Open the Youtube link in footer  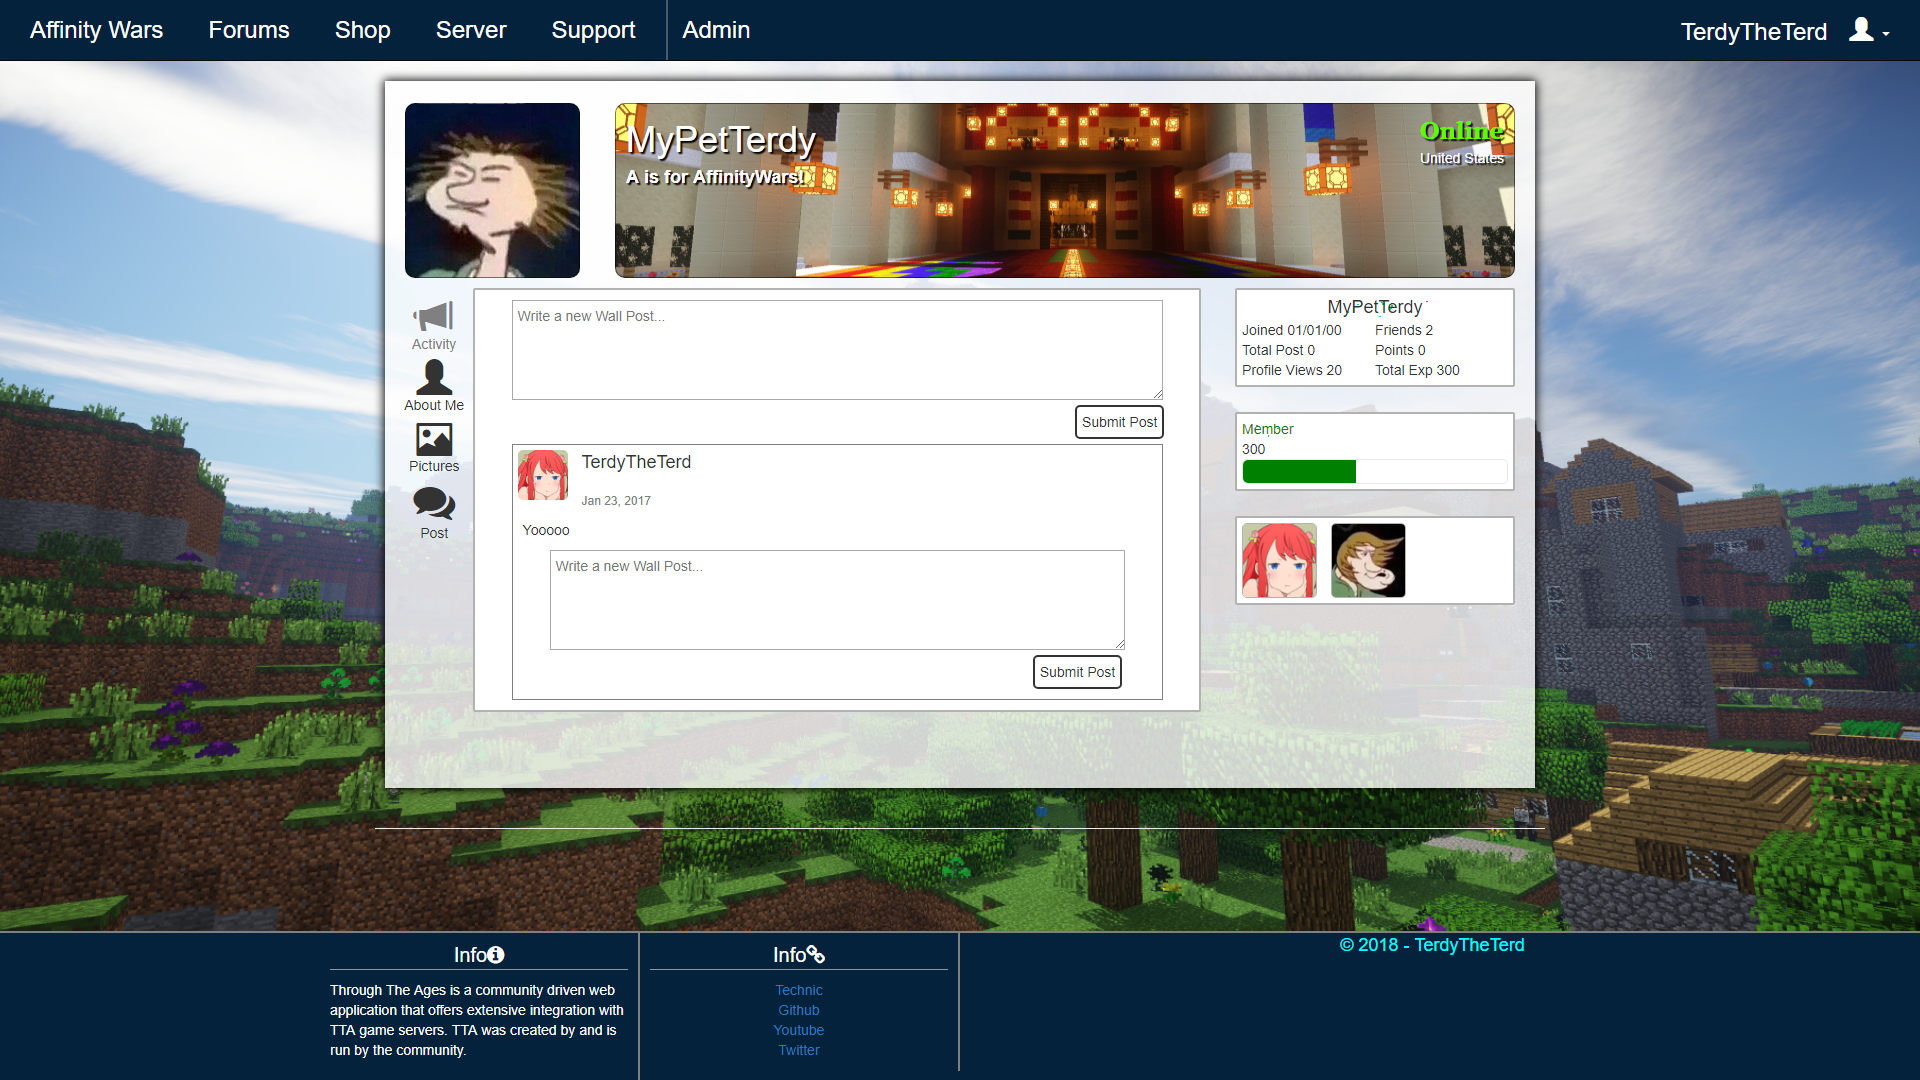798,1029
